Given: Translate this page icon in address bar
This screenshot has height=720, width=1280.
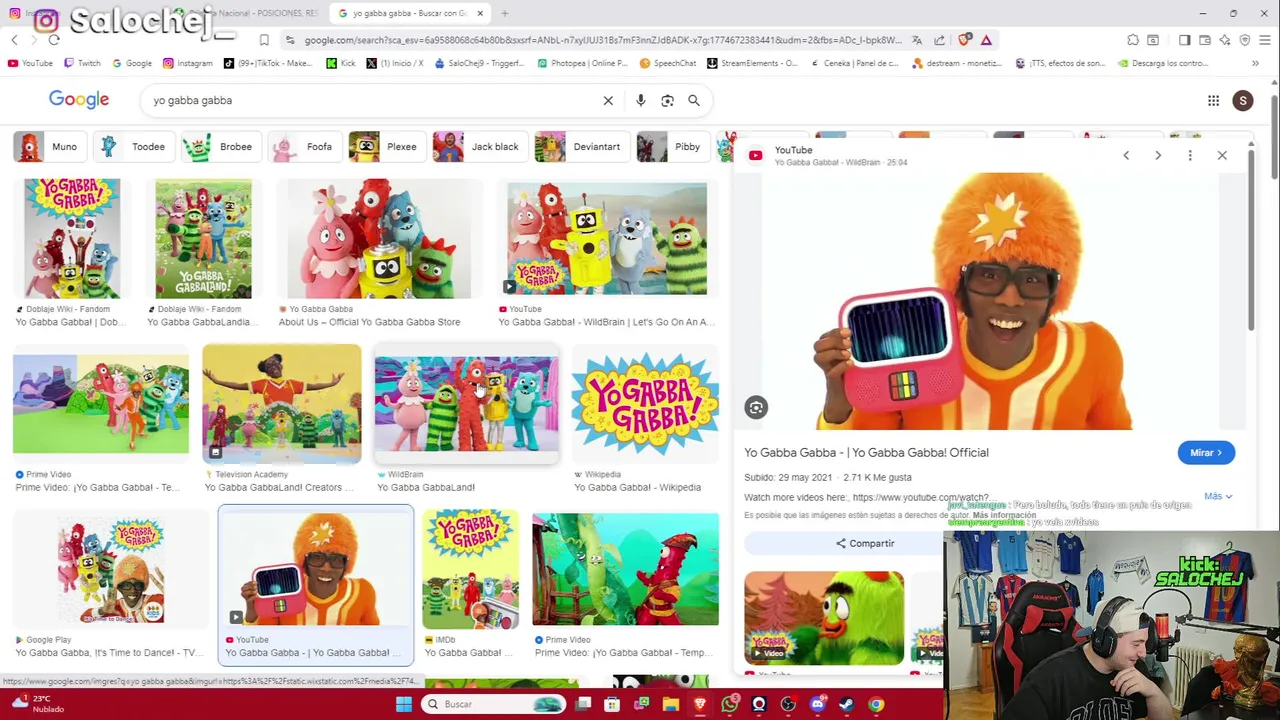Looking at the screenshot, I should pyautogui.click(x=917, y=40).
